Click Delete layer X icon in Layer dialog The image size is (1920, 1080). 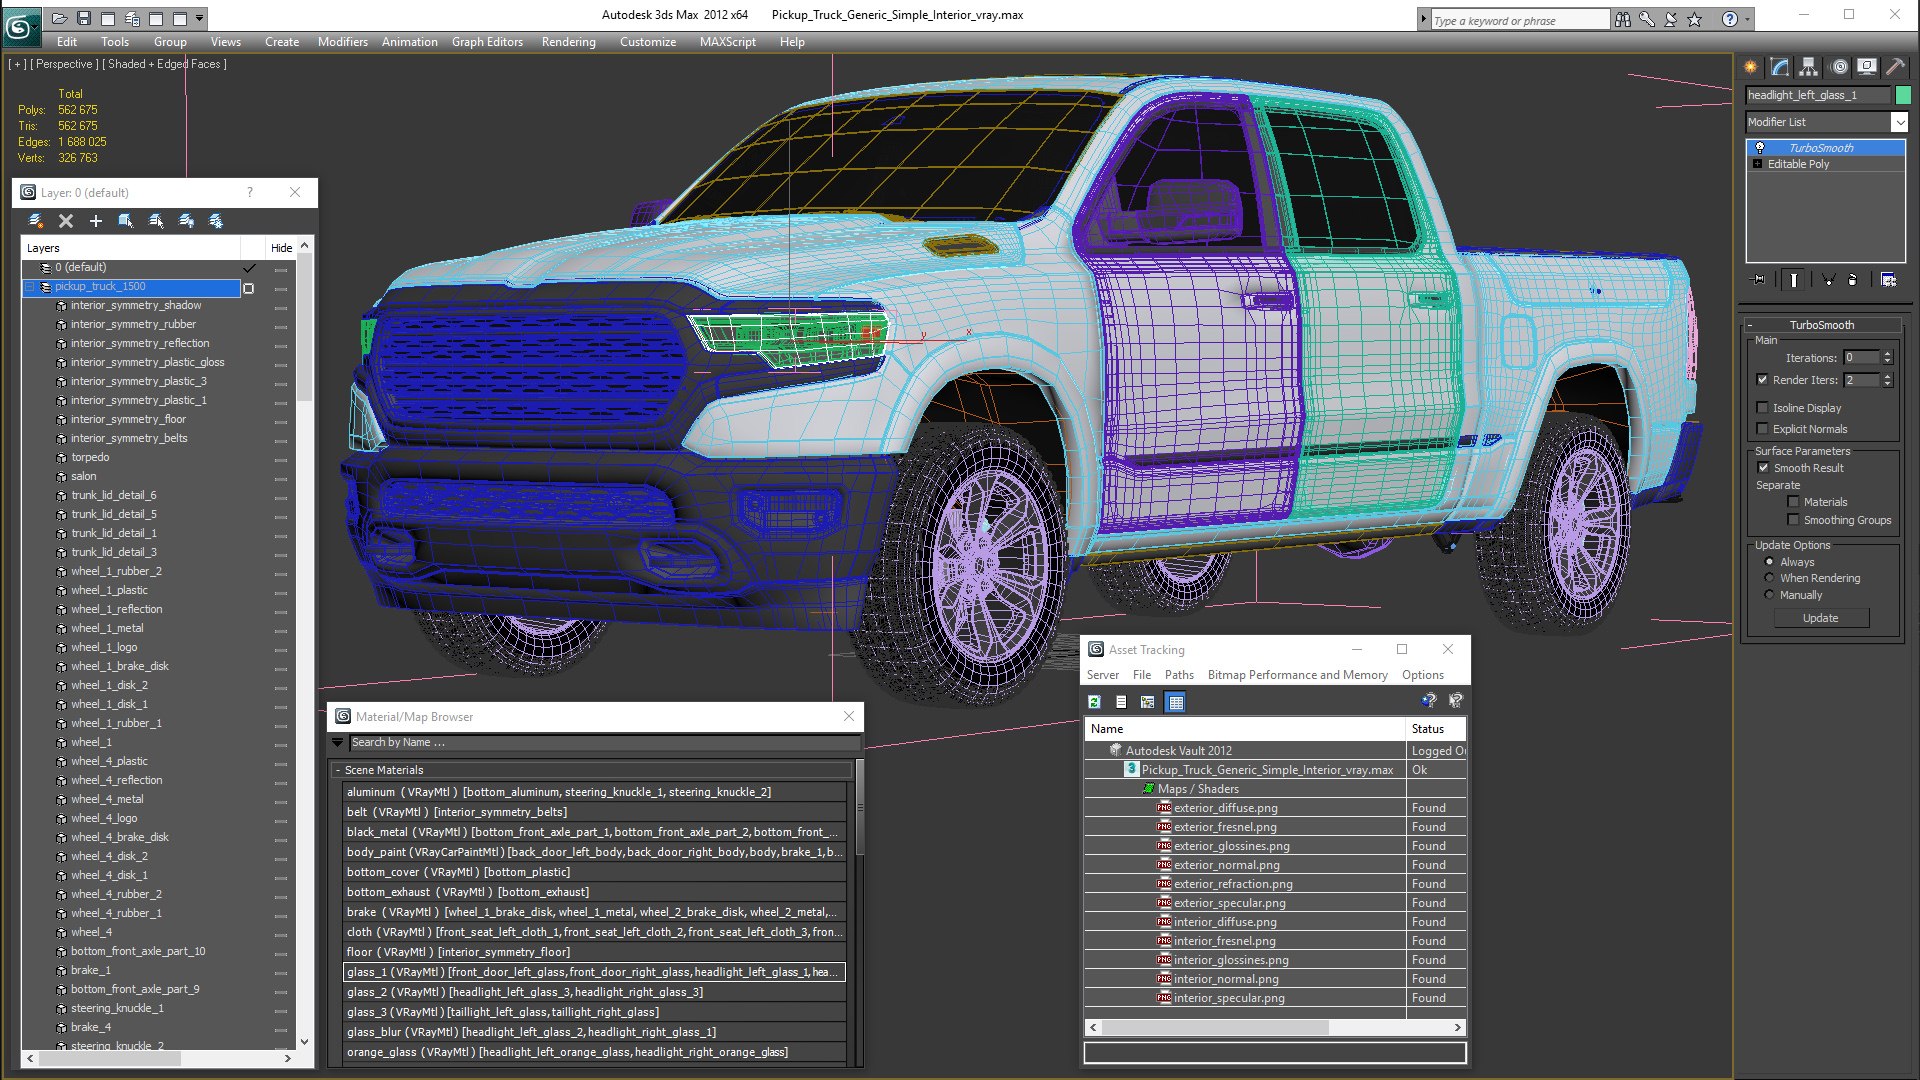point(66,221)
